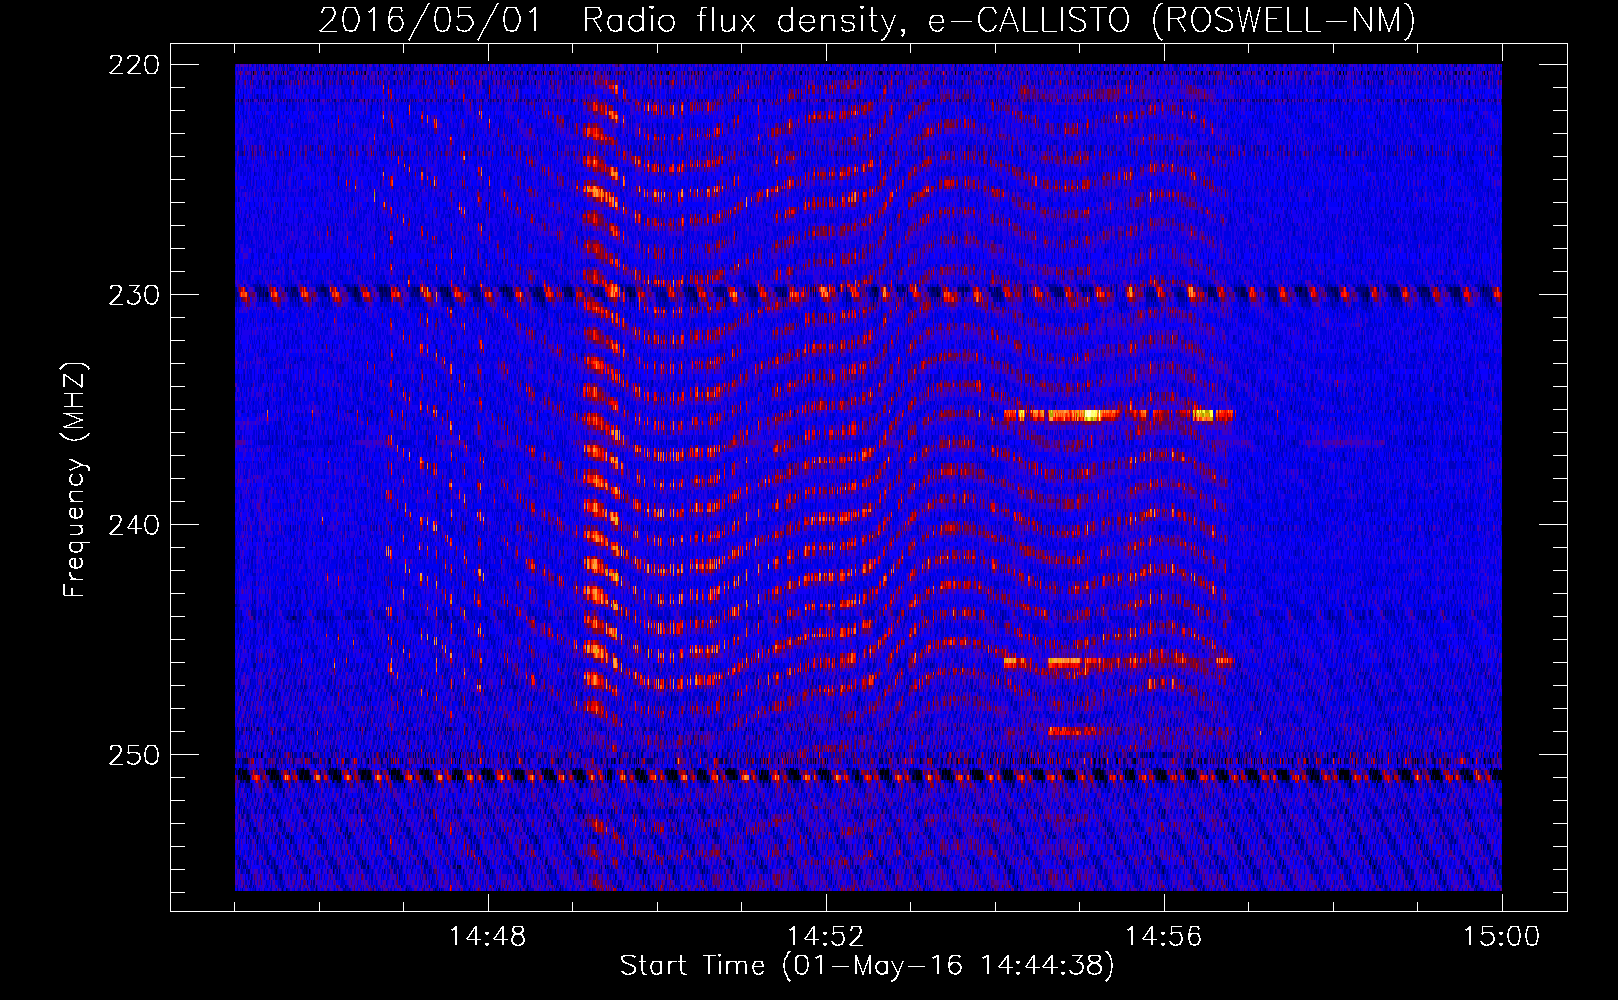Screen dimensions: 1618x1000
Task: Click the 14:48 time tick label
Action: pos(488,936)
